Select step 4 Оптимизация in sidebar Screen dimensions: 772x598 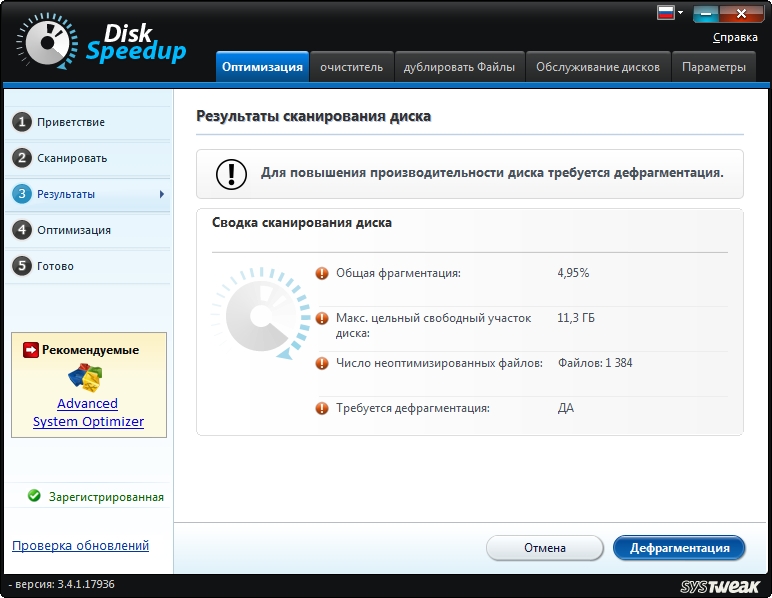point(73,230)
